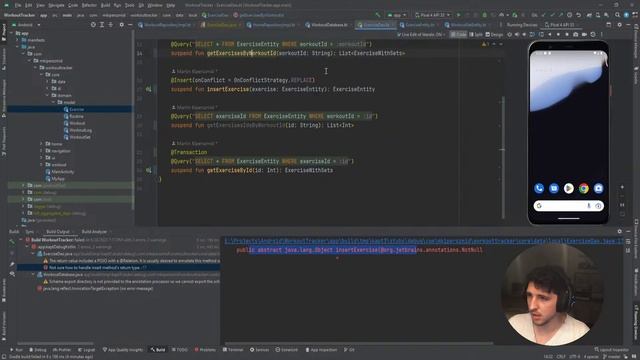
Task: Click the Undo arrow in top toolbar
Action: pos(578,15)
